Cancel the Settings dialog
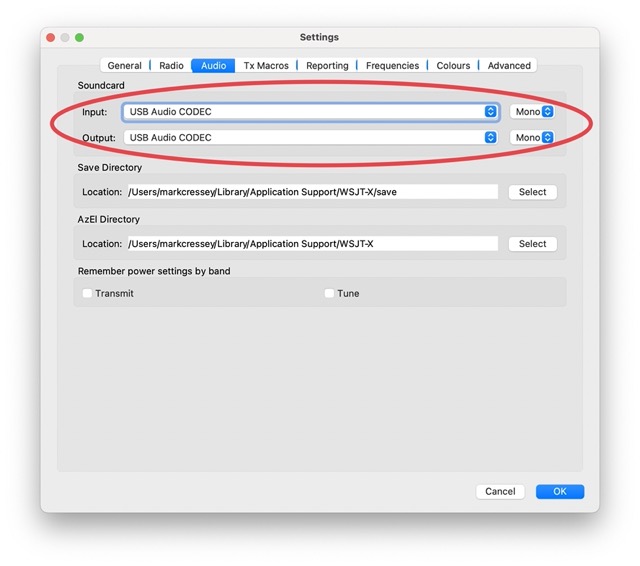This screenshot has width=640, height=566. point(500,491)
